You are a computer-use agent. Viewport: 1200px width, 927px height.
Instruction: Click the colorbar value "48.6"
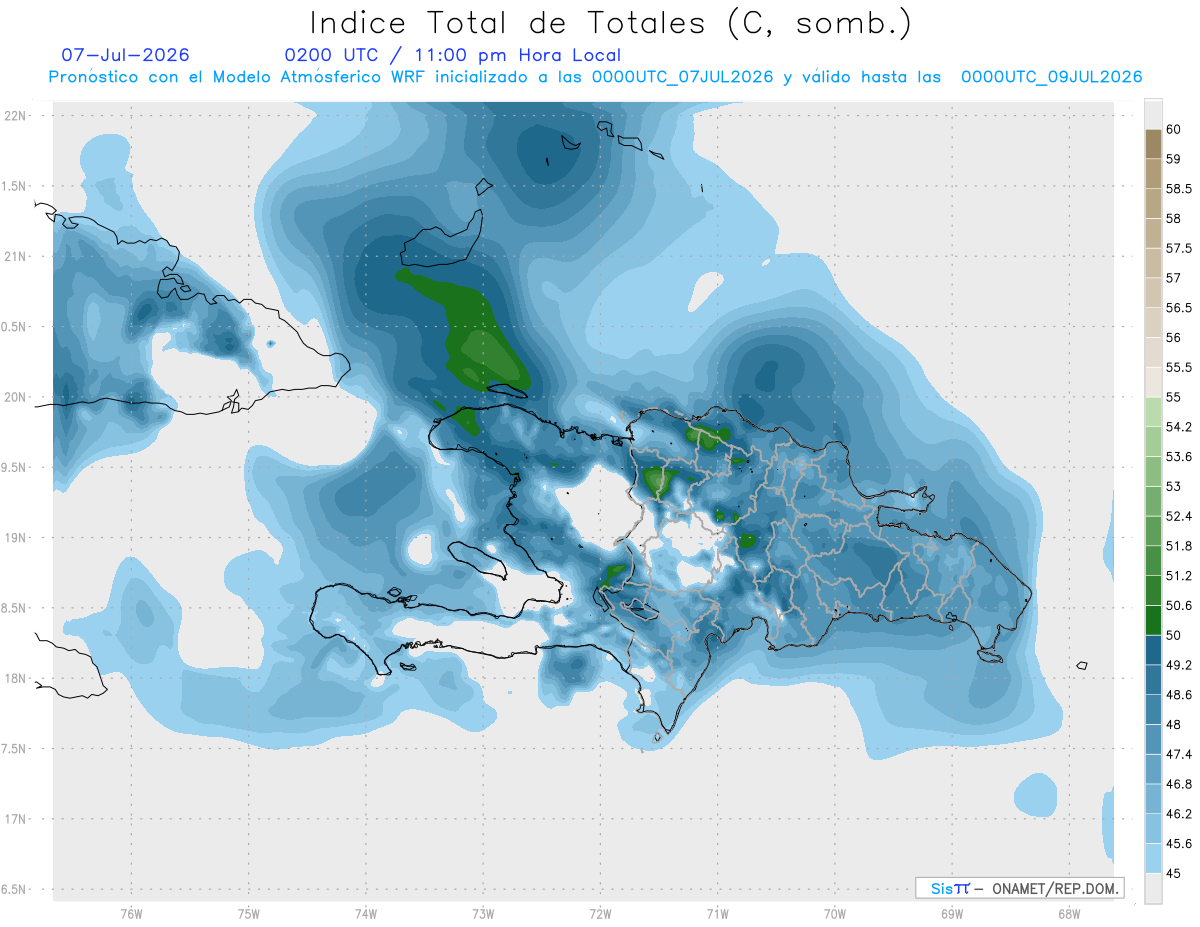coord(1179,694)
